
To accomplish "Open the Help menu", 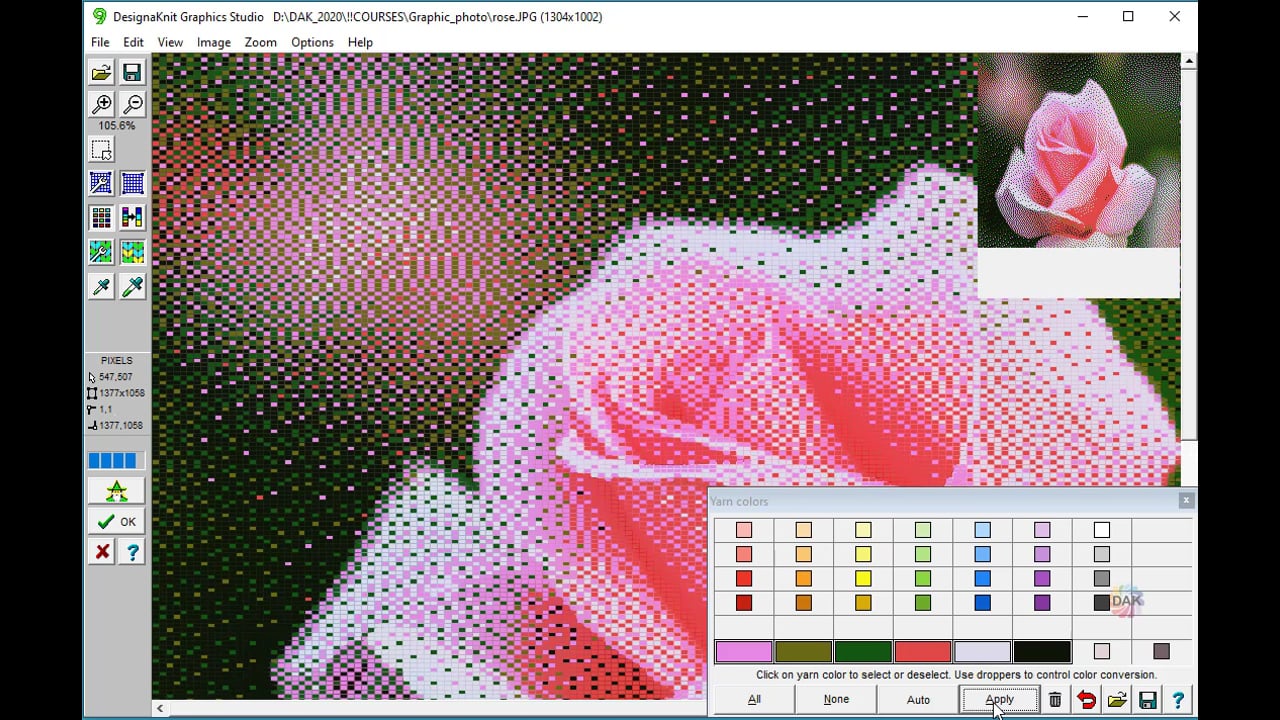I will click(x=360, y=42).
